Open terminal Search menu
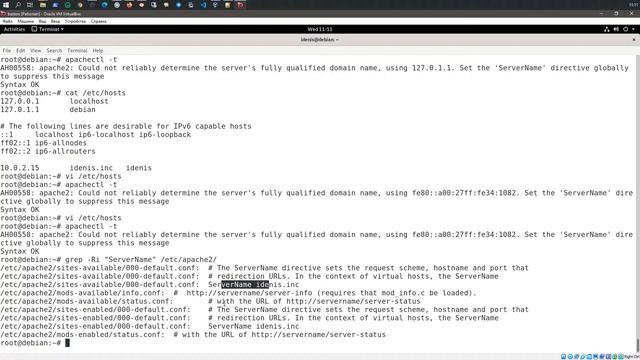The height and width of the screenshot is (360, 640). pyautogui.click(x=54, y=51)
